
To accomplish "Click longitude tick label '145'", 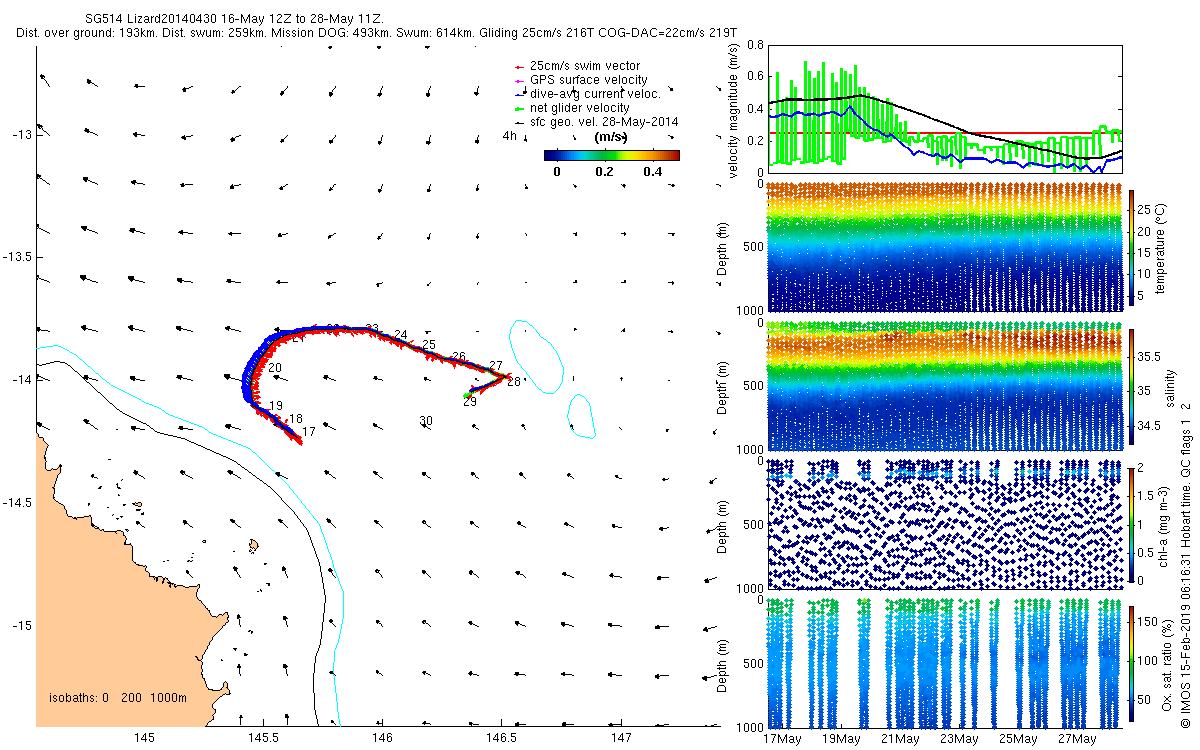I will (x=144, y=738).
